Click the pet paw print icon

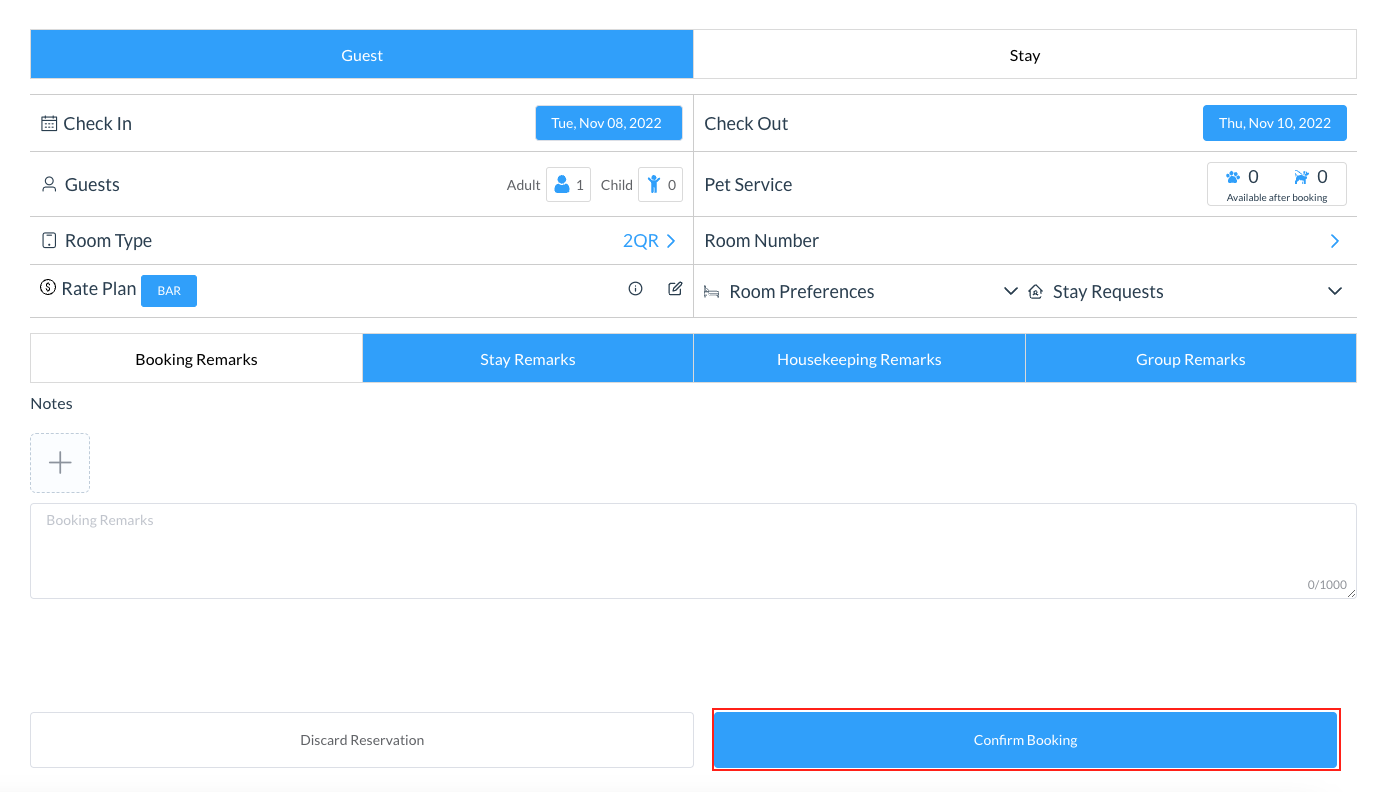tap(1233, 177)
